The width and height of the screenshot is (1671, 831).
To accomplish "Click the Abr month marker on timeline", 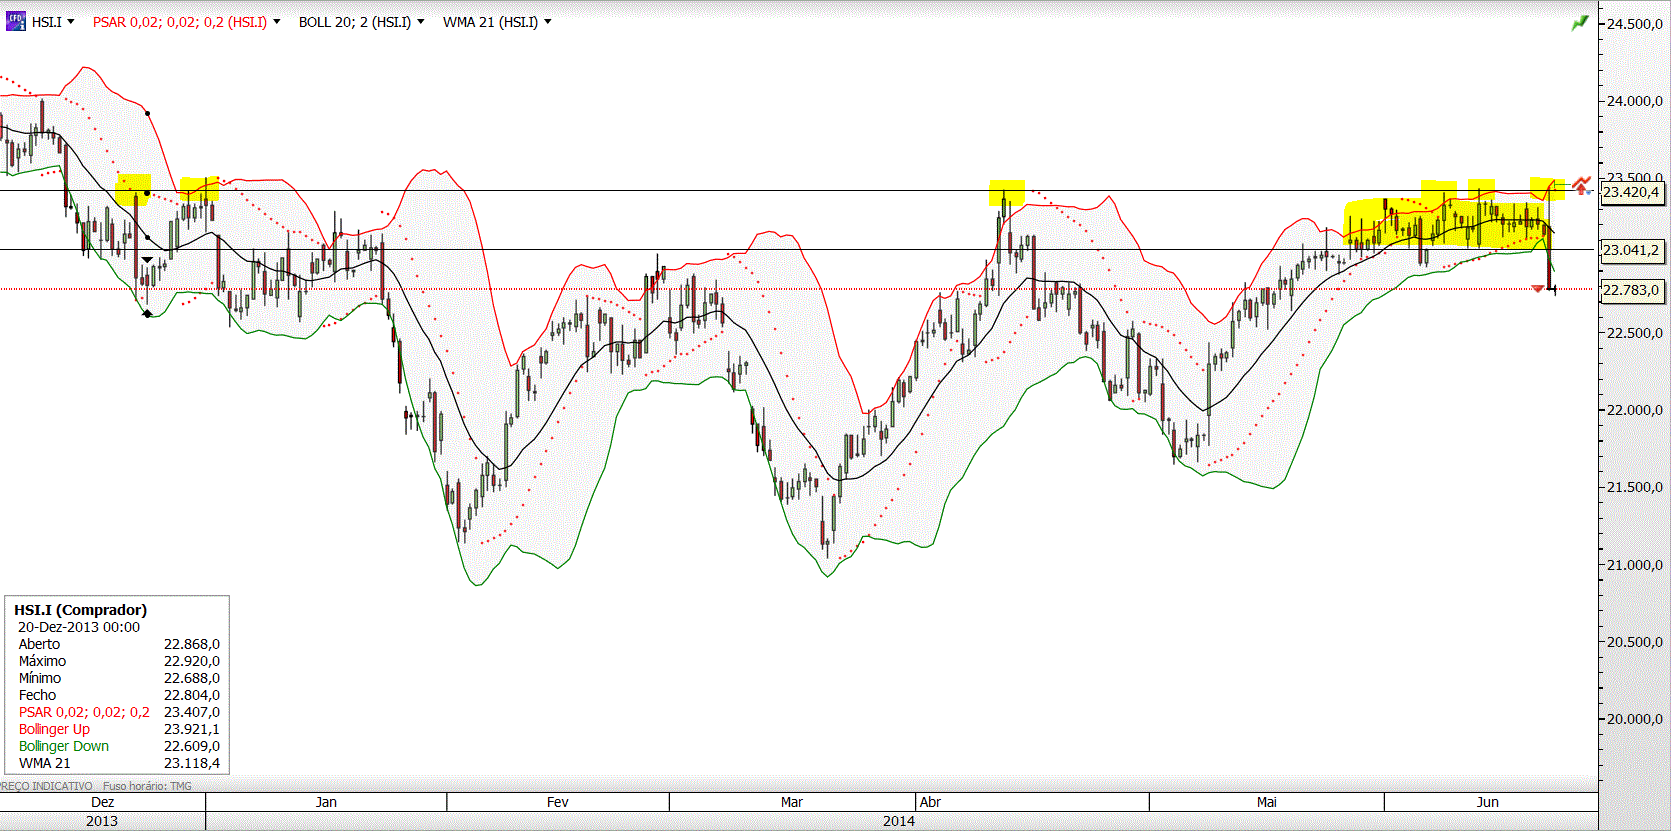I will [x=930, y=802].
